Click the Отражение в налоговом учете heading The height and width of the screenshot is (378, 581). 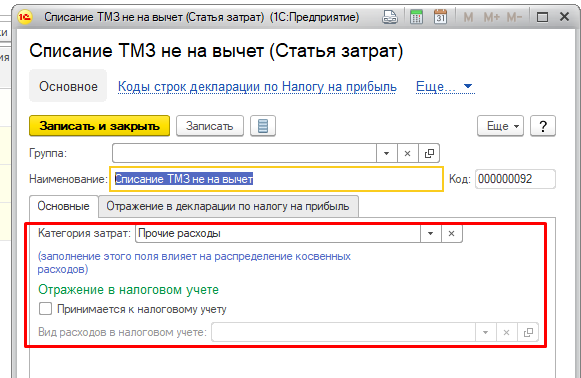[x=129, y=289]
